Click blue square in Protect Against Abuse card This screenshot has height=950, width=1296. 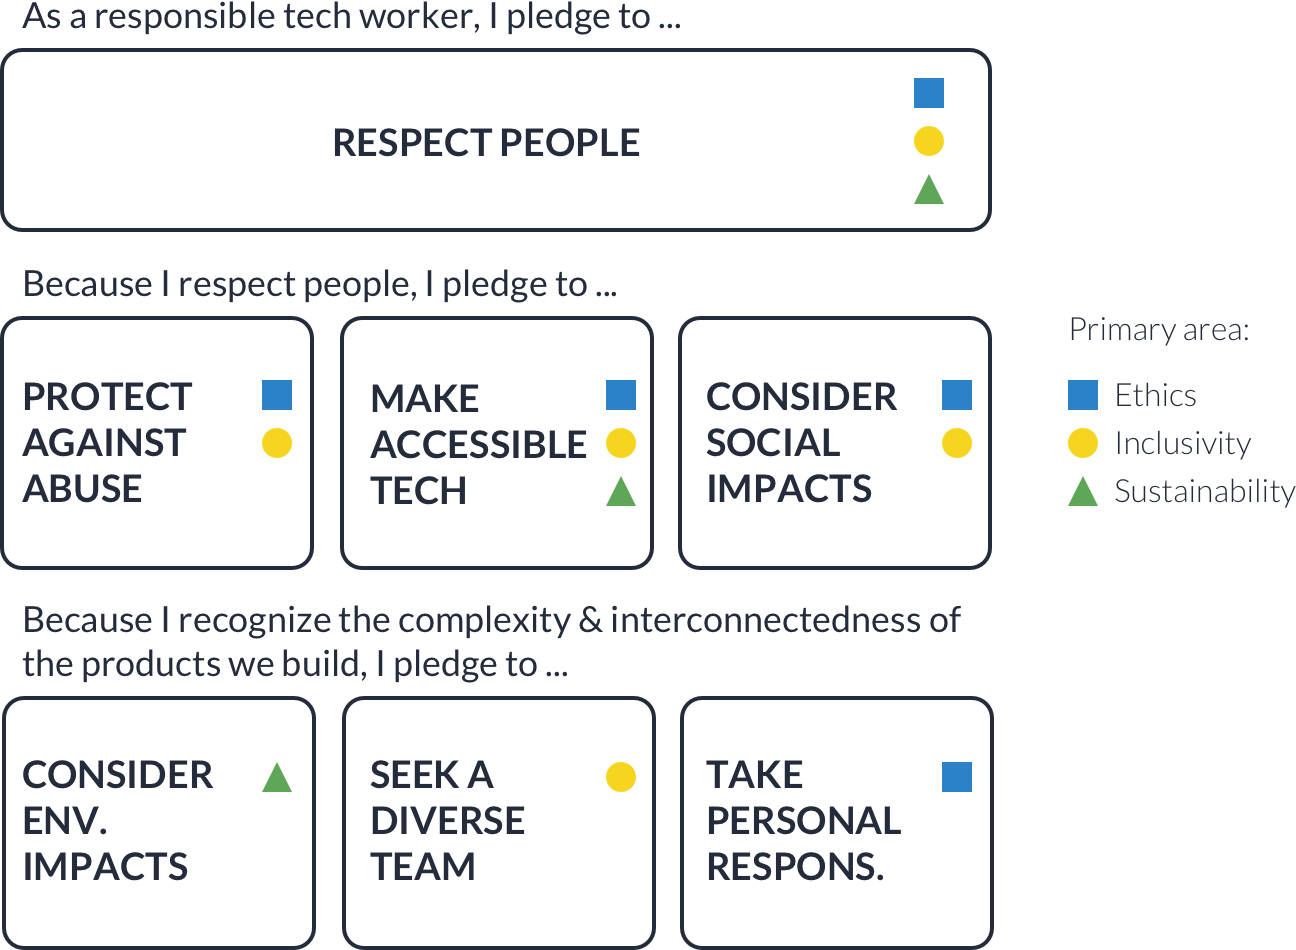[x=277, y=395]
